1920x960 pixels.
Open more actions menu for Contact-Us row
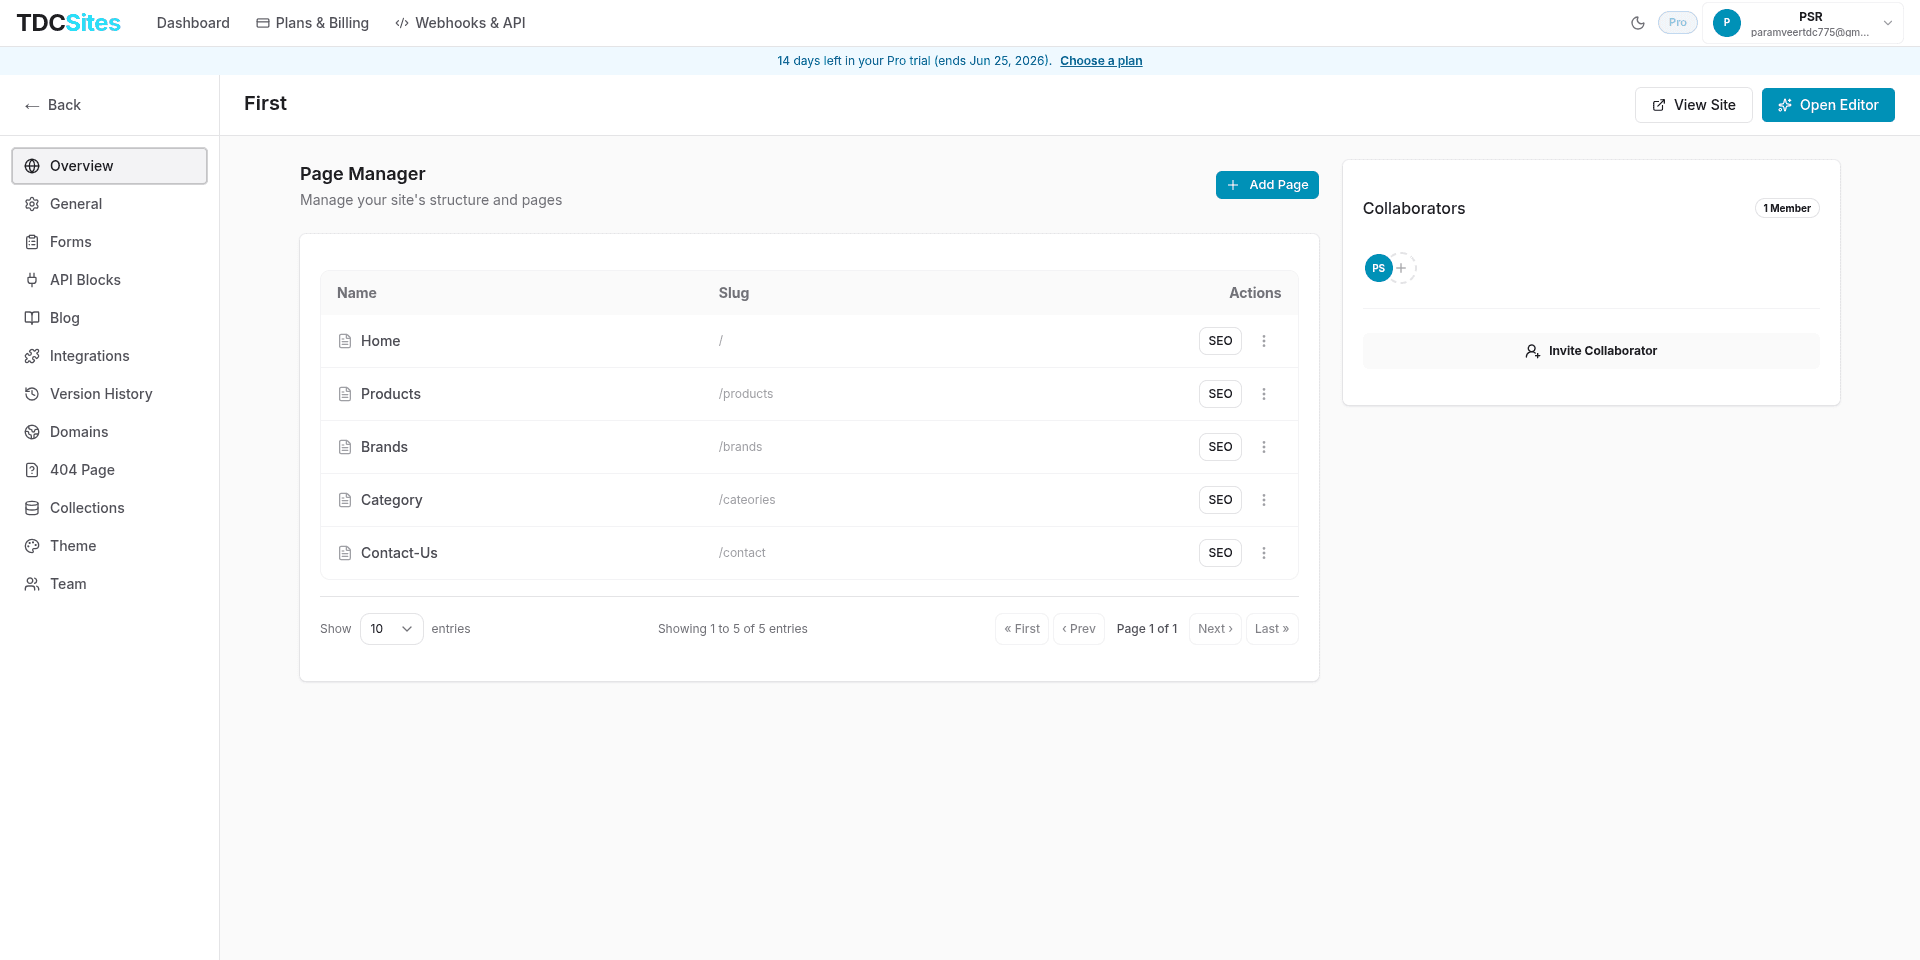(x=1264, y=553)
